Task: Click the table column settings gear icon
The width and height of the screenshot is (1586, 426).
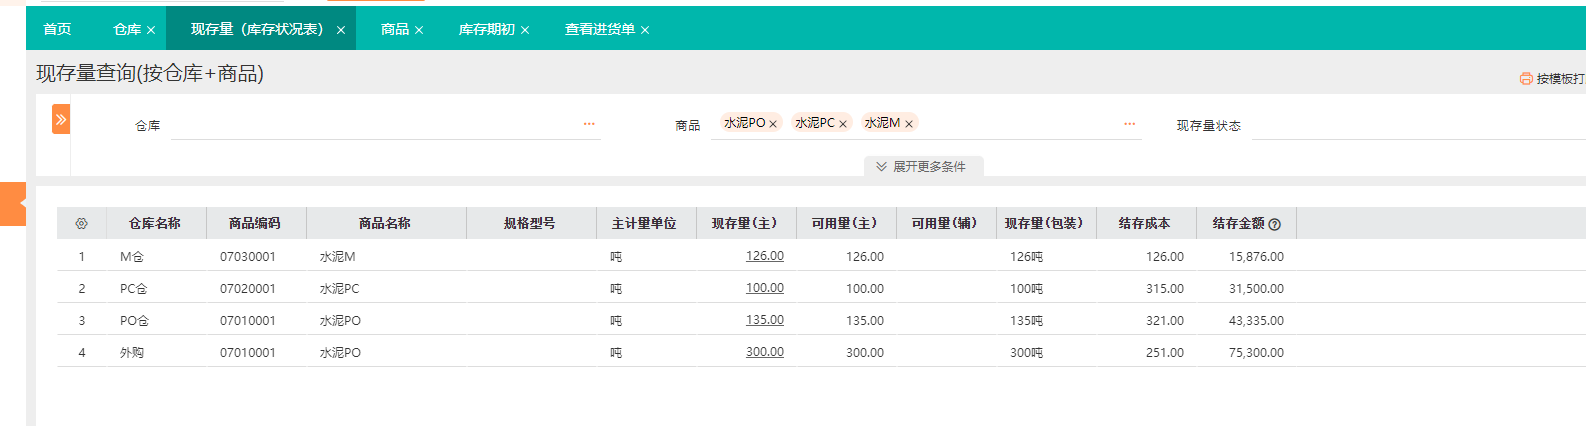Action: (x=82, y=224)
